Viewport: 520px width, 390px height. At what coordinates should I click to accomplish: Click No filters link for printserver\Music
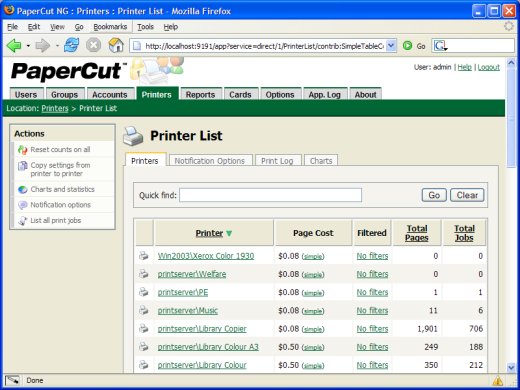point(372,311)
